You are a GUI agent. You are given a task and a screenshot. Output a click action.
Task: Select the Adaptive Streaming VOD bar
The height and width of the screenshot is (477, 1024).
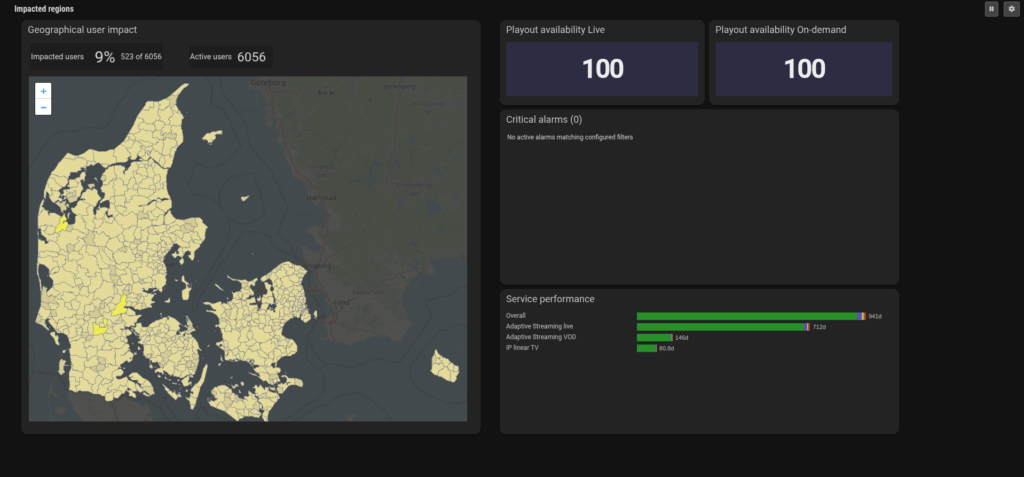tap(654, 338)
